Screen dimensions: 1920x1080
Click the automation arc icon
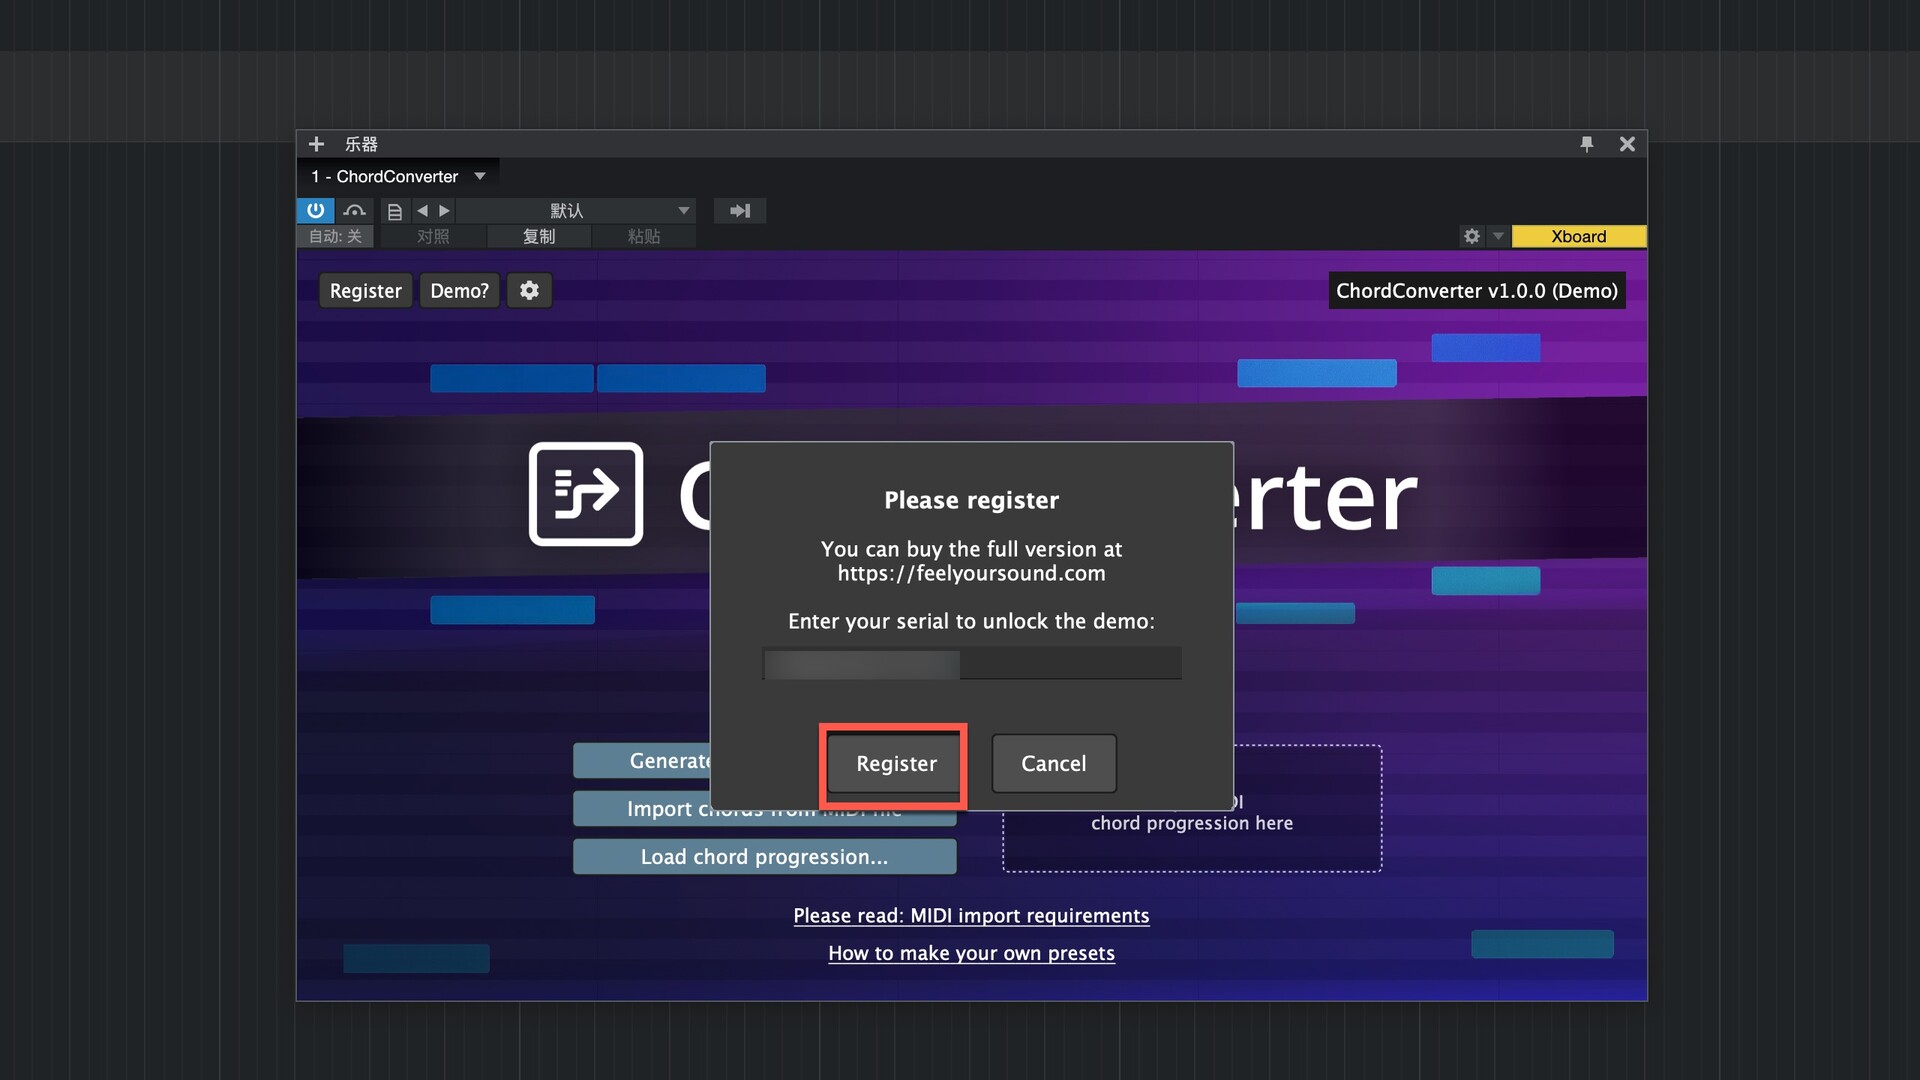354,210
